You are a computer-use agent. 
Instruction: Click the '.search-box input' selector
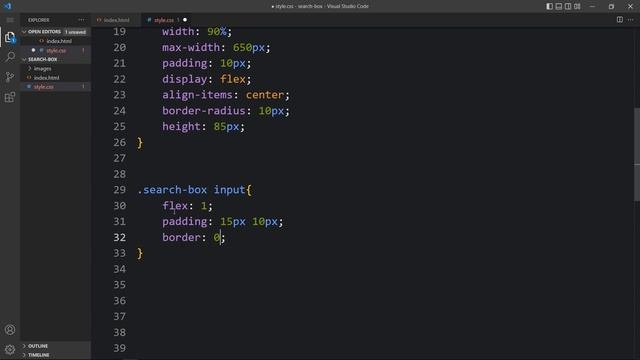pos(191,190)
